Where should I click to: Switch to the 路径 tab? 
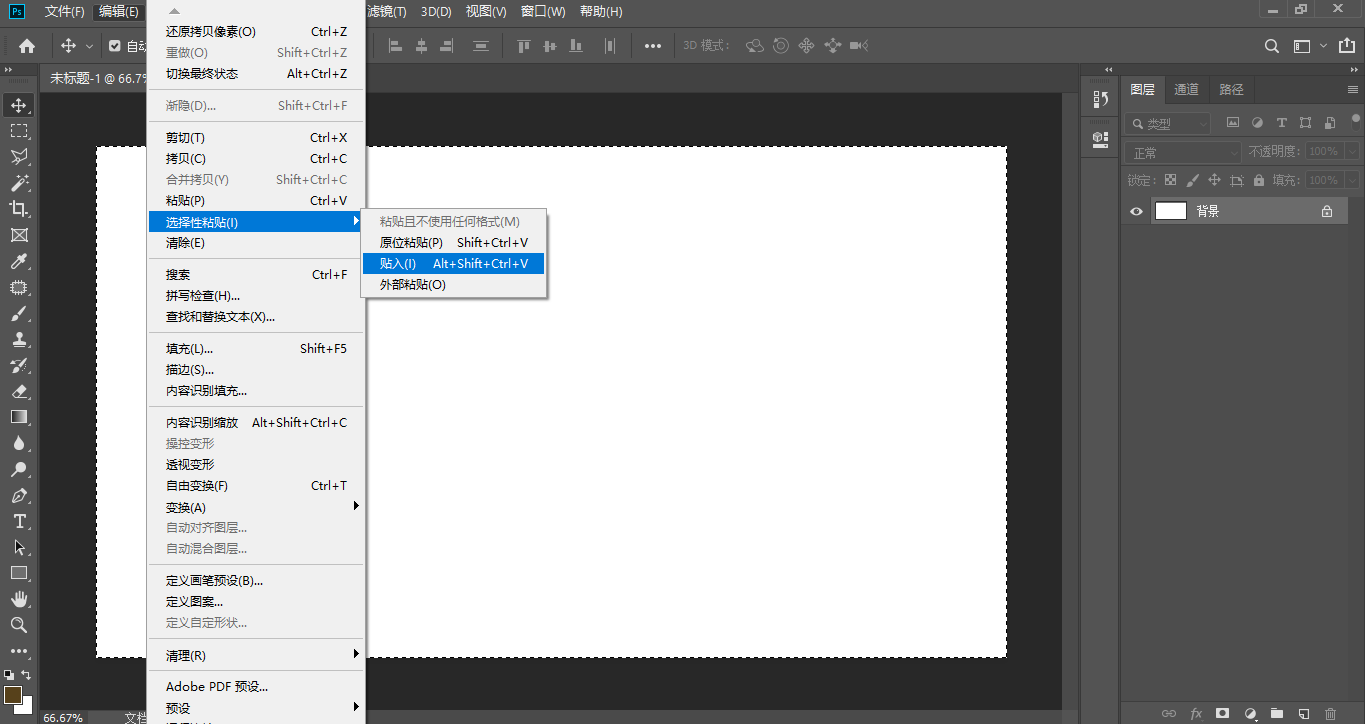pos(1231,90)
